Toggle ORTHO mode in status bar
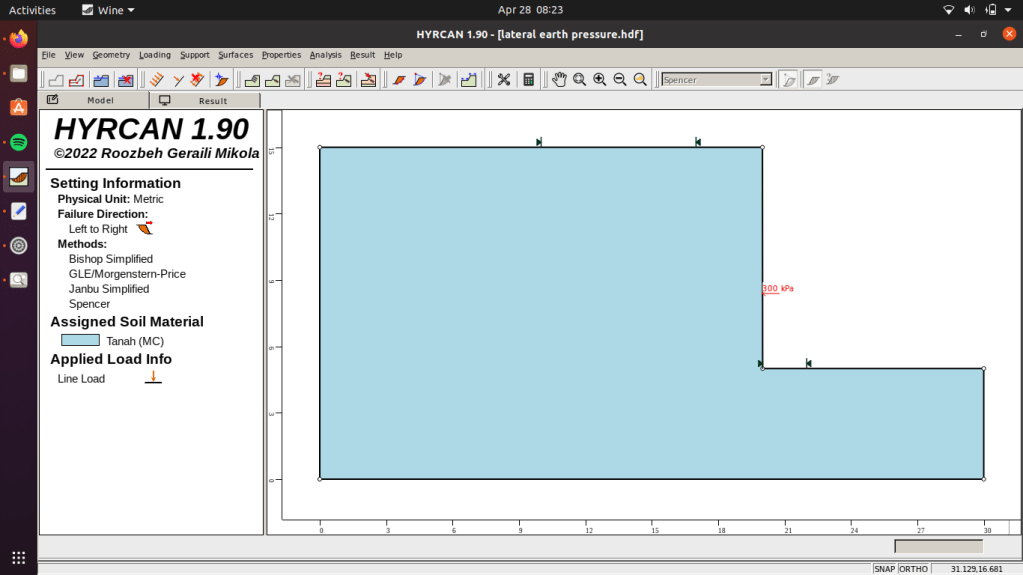The width and height of the screenshot is (1023, 575). click(x=913, y=569)
